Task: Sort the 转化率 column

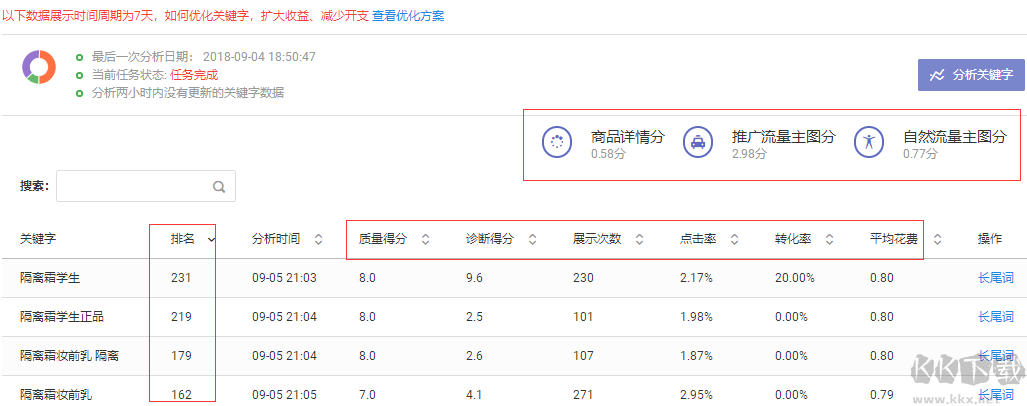Action: coord(829,240)
